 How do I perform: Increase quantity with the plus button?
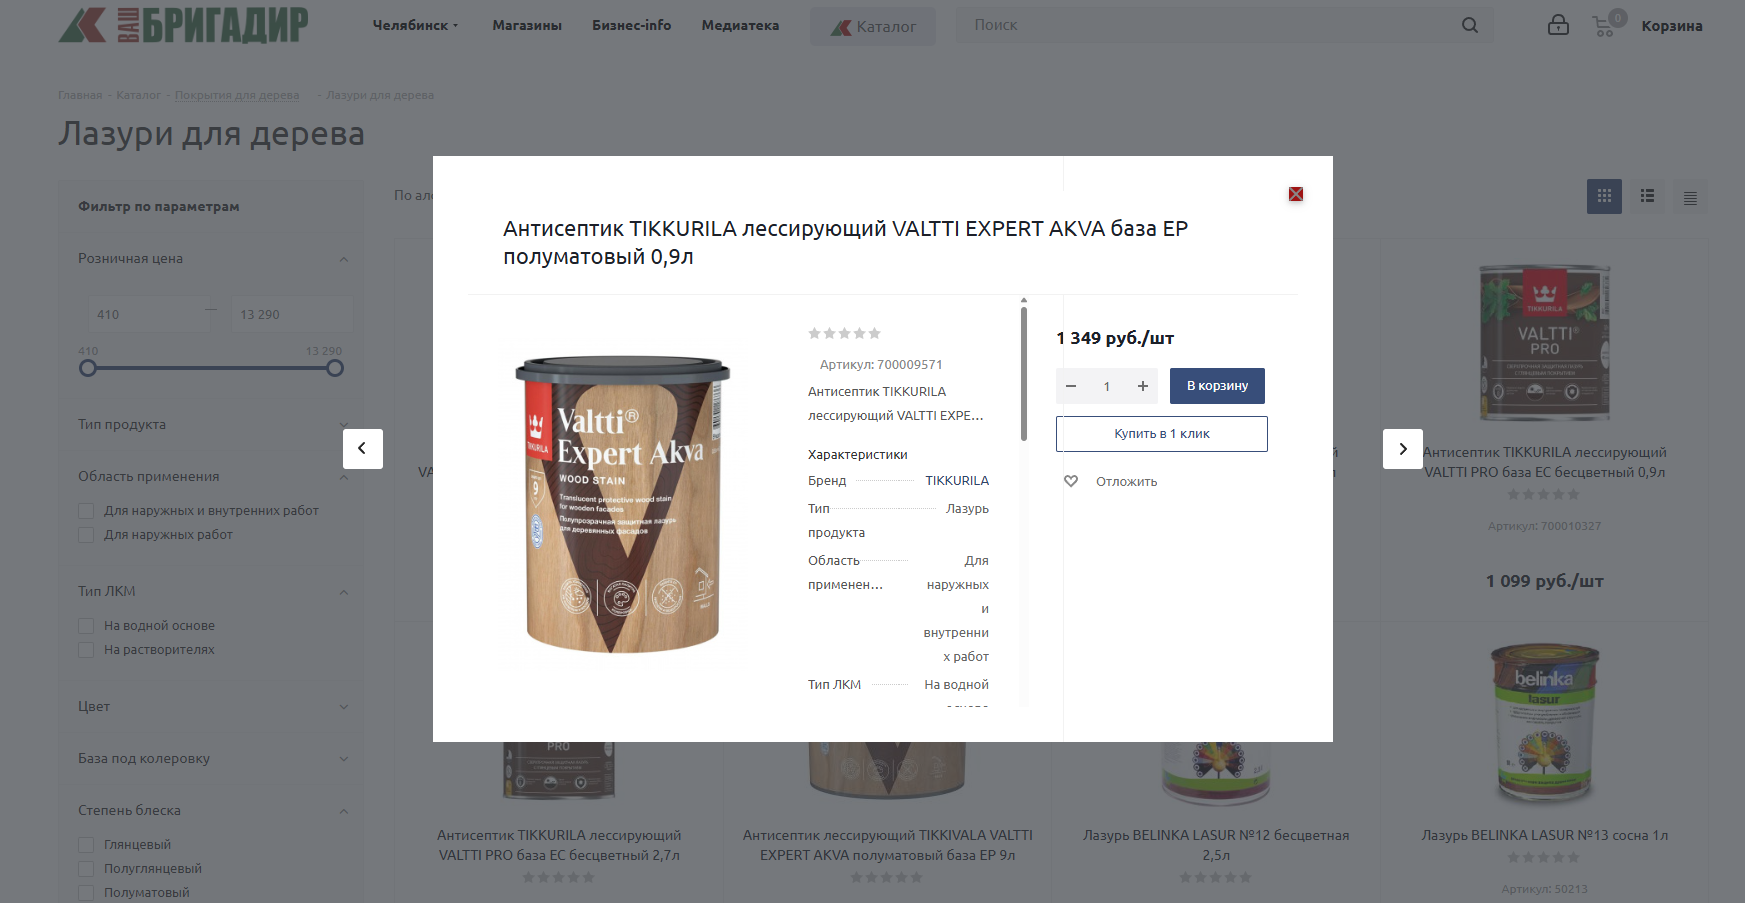point(1142,386)
